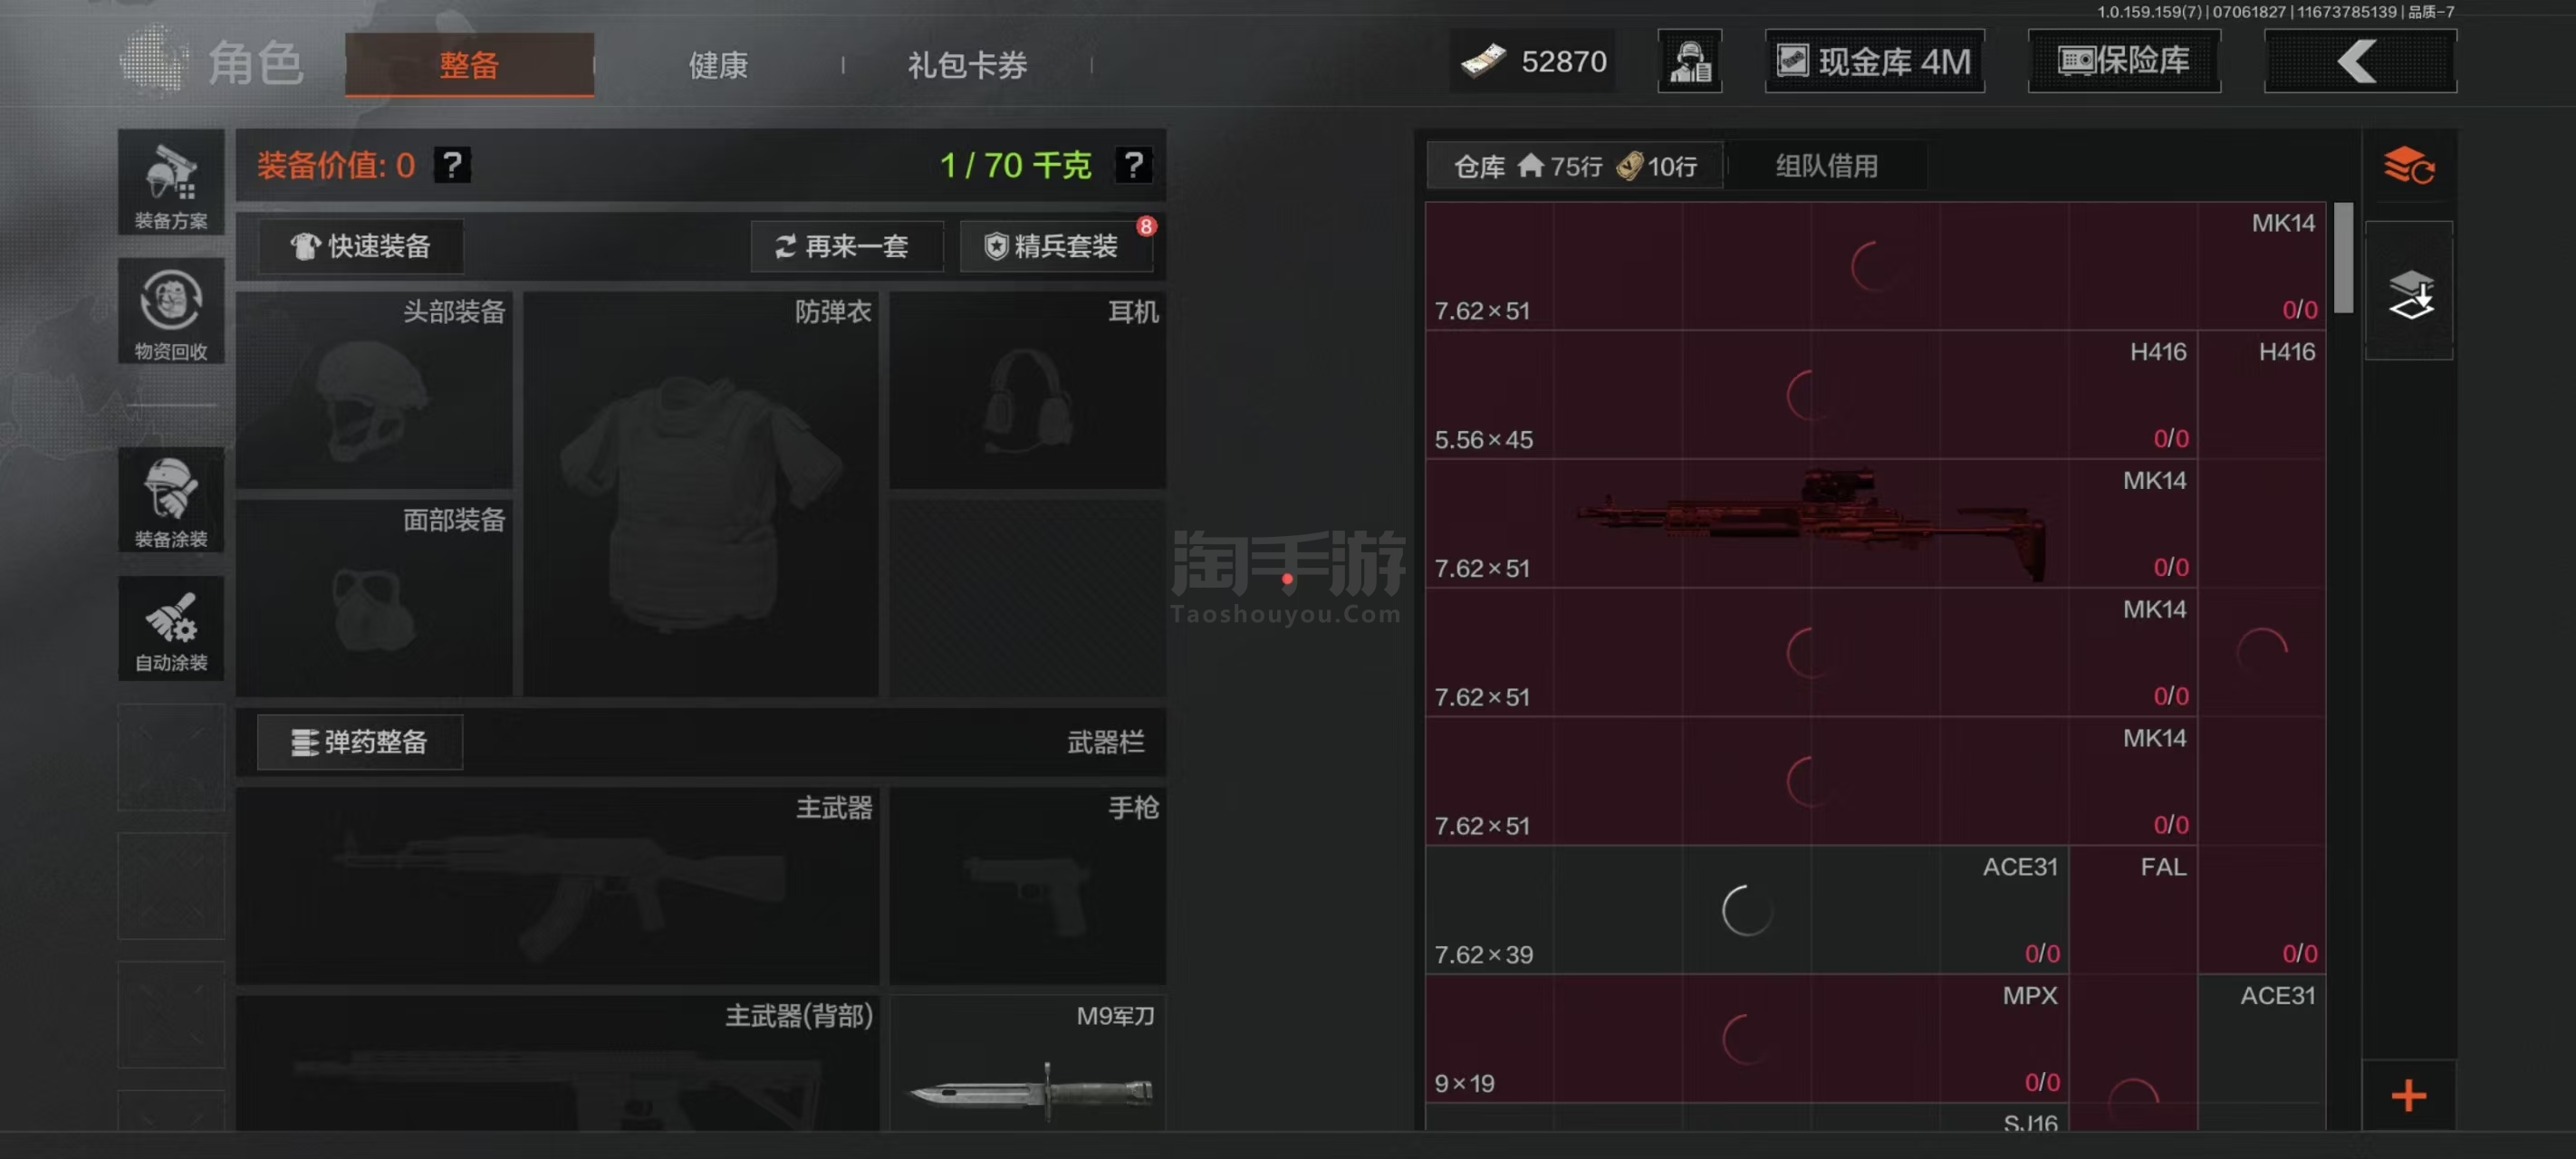Open the 精兵套装 button

1056,246
